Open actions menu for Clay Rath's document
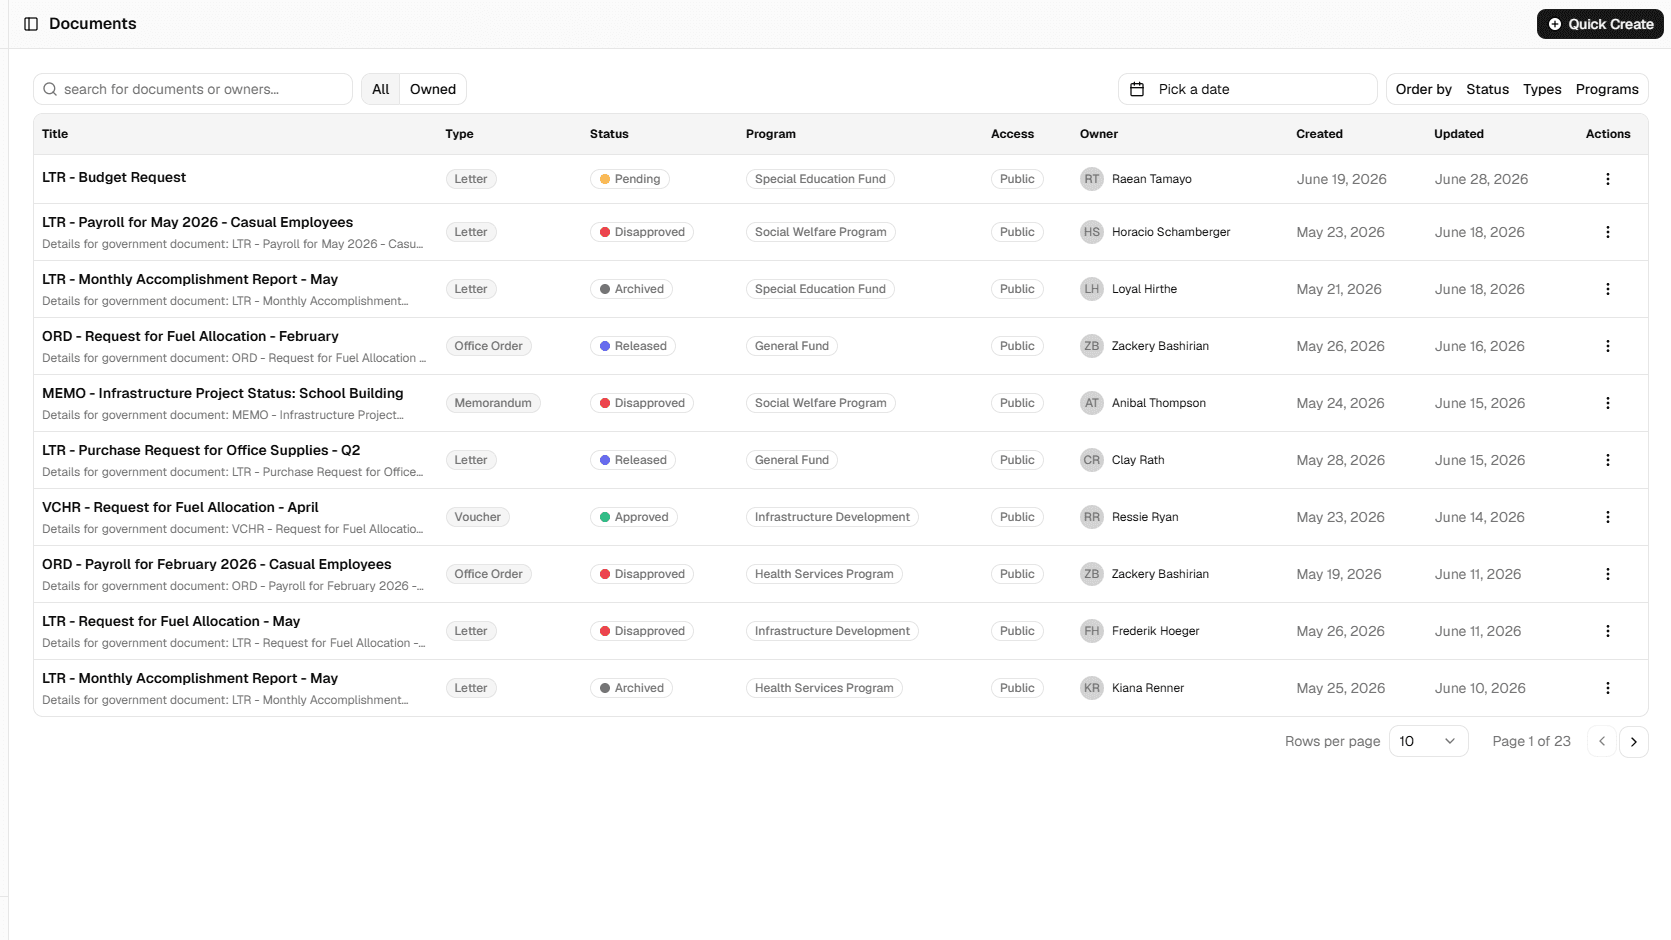The image size is (1671, 940). 1607,460
